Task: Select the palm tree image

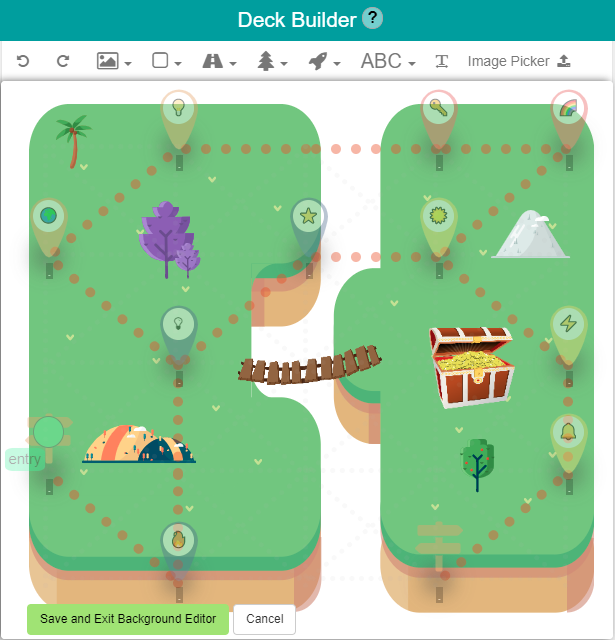Action: [73, 141]
